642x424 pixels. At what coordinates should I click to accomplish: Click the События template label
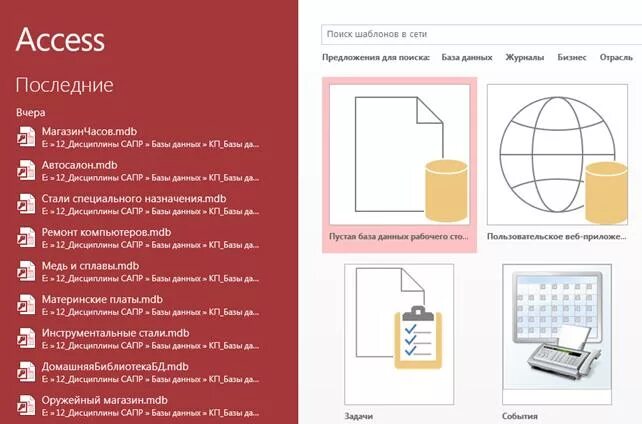(520, 416)
